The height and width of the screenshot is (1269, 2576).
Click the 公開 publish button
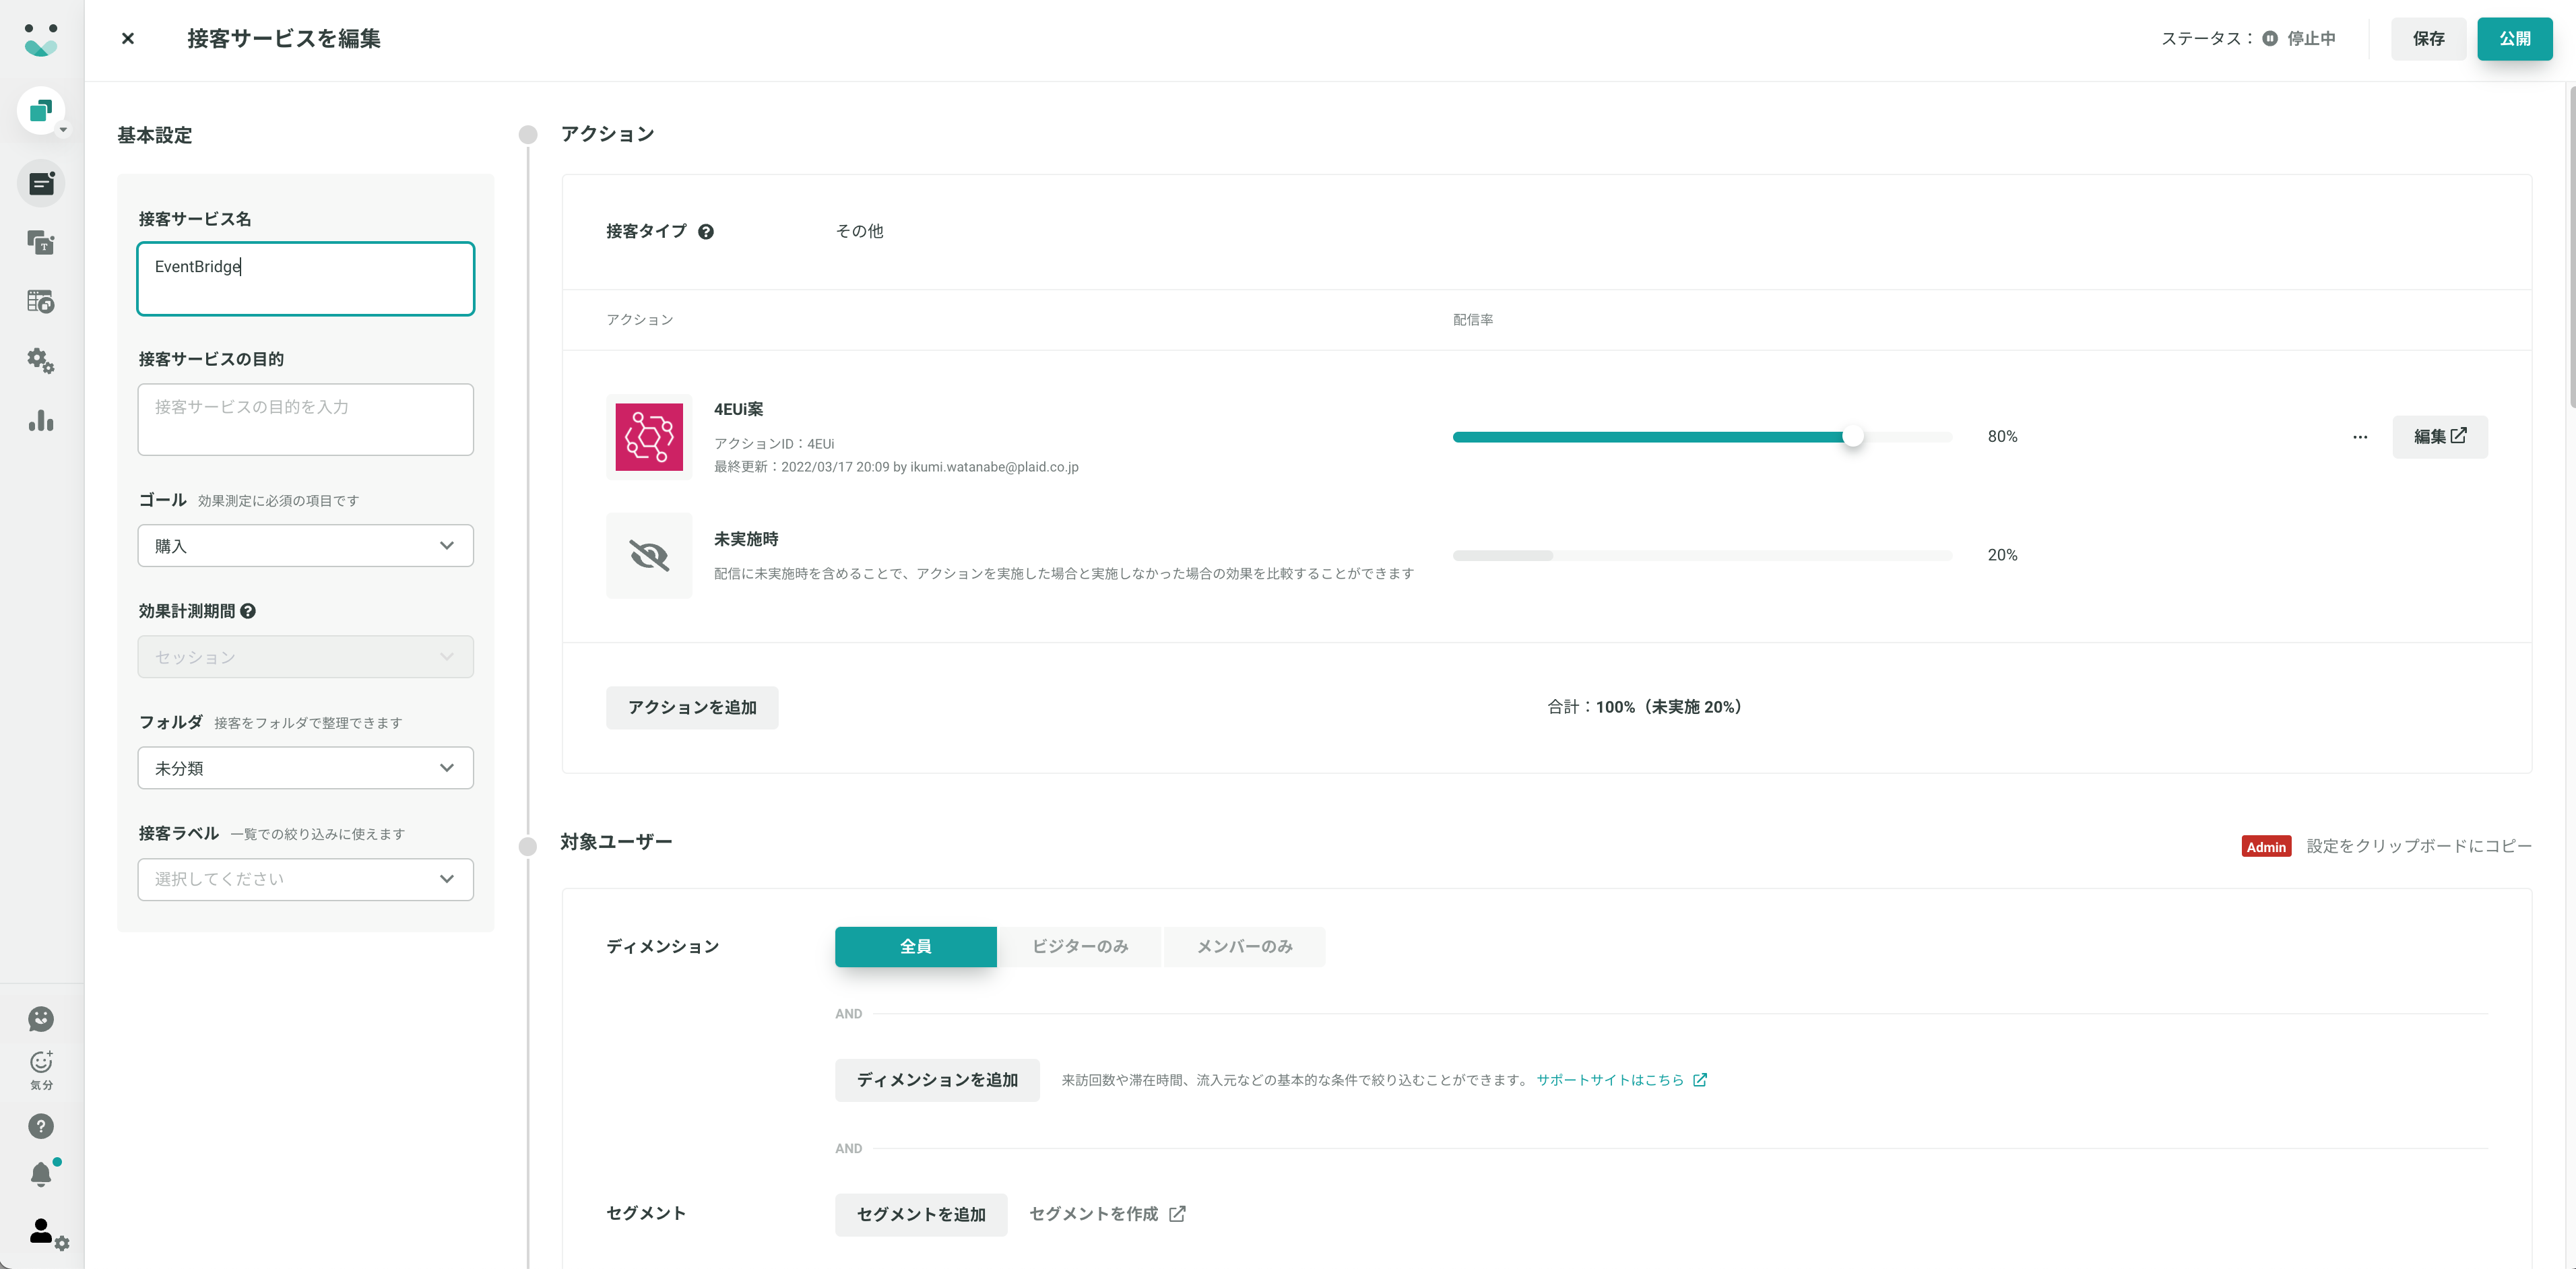(2514, 39)
